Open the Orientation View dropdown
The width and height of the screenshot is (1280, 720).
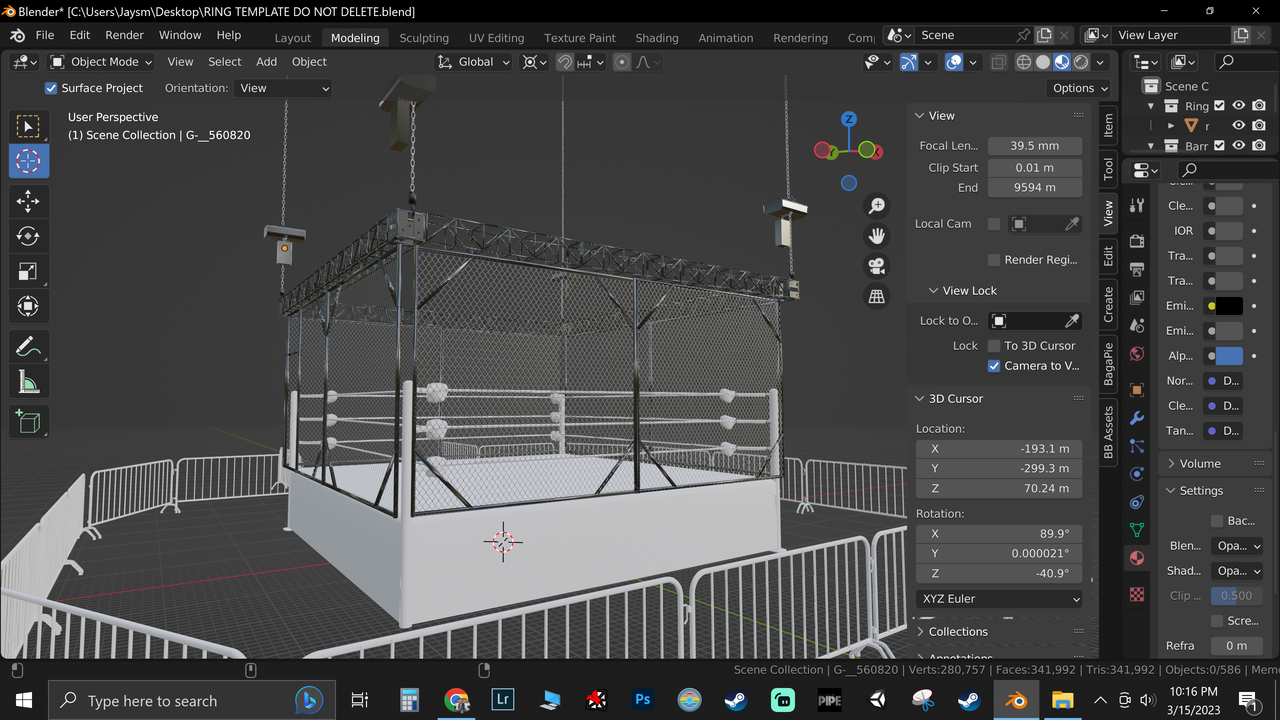(x=284, y=88)
